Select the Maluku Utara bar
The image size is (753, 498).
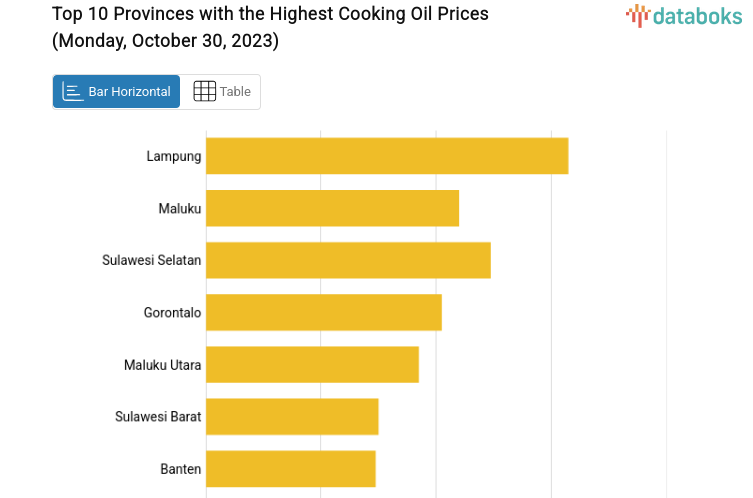[x=312, y=364]
